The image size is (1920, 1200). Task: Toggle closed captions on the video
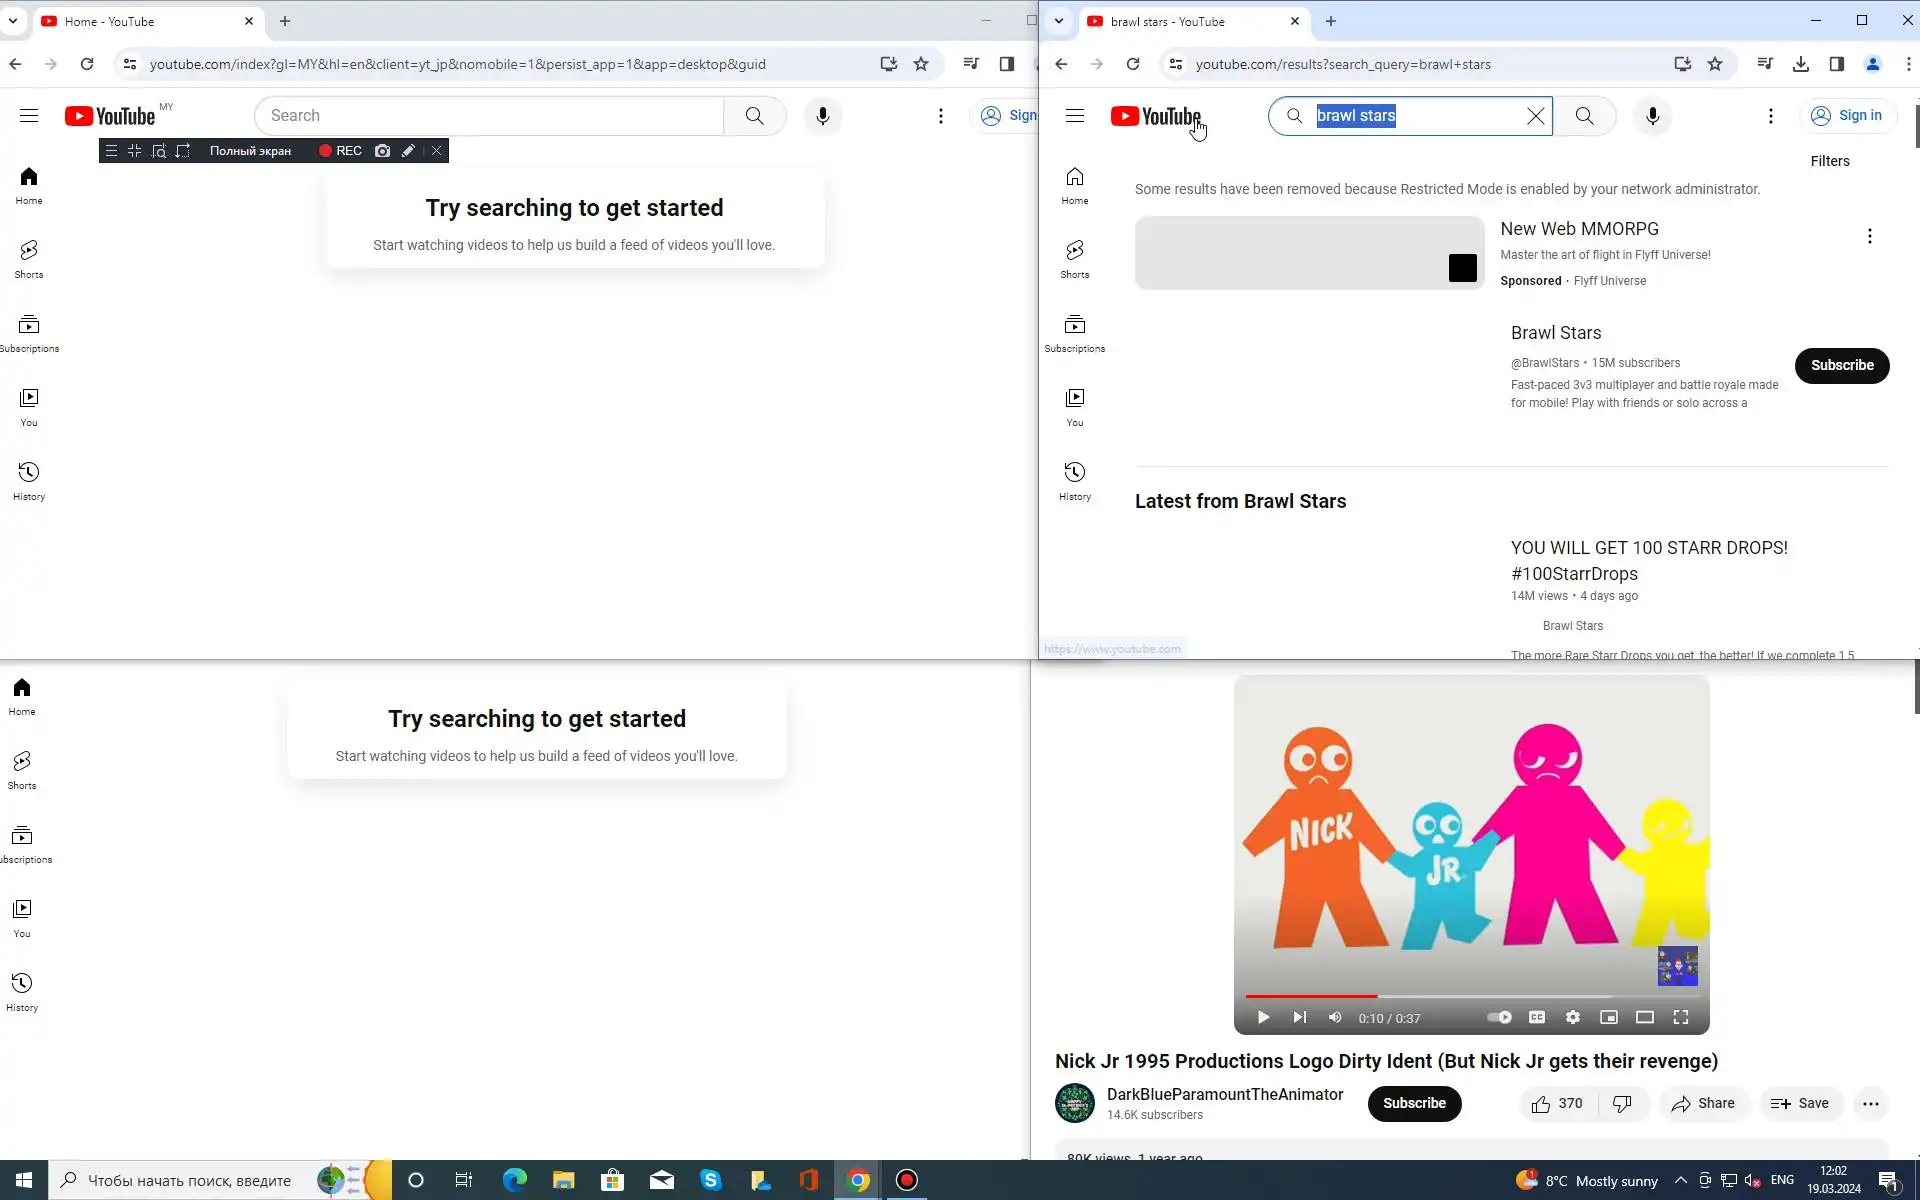1536,1017
